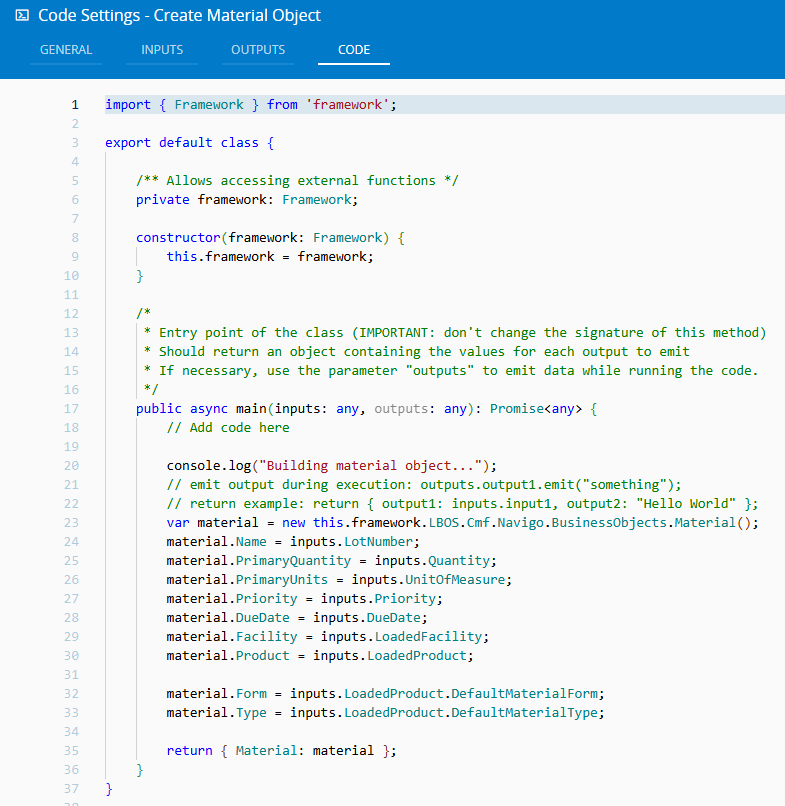The image size is (785, 806).
Task: Click 'private framework: Framework;' line
Action: (247, 199)
